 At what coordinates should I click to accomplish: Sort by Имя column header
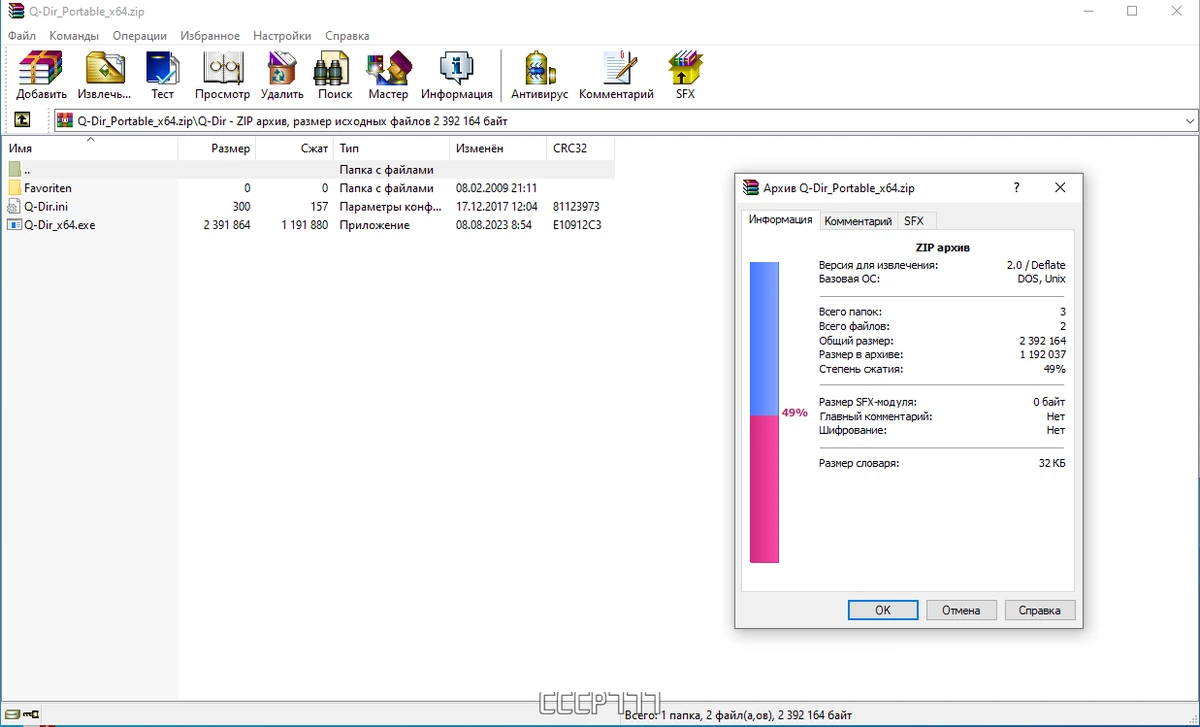click(x=89, y=148)
